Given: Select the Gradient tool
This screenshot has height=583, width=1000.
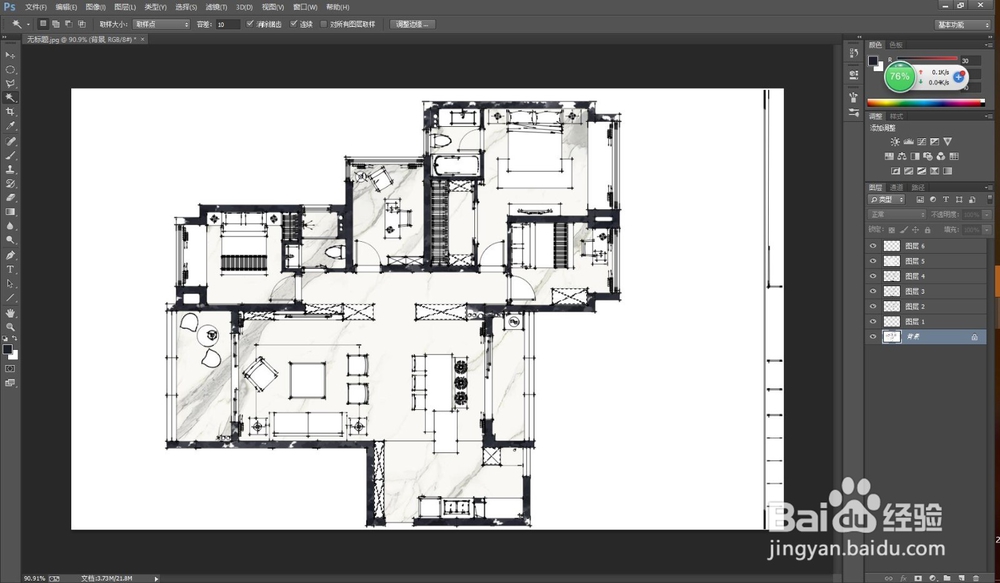Looking at the screenshot, I should (x=10, y=211).
